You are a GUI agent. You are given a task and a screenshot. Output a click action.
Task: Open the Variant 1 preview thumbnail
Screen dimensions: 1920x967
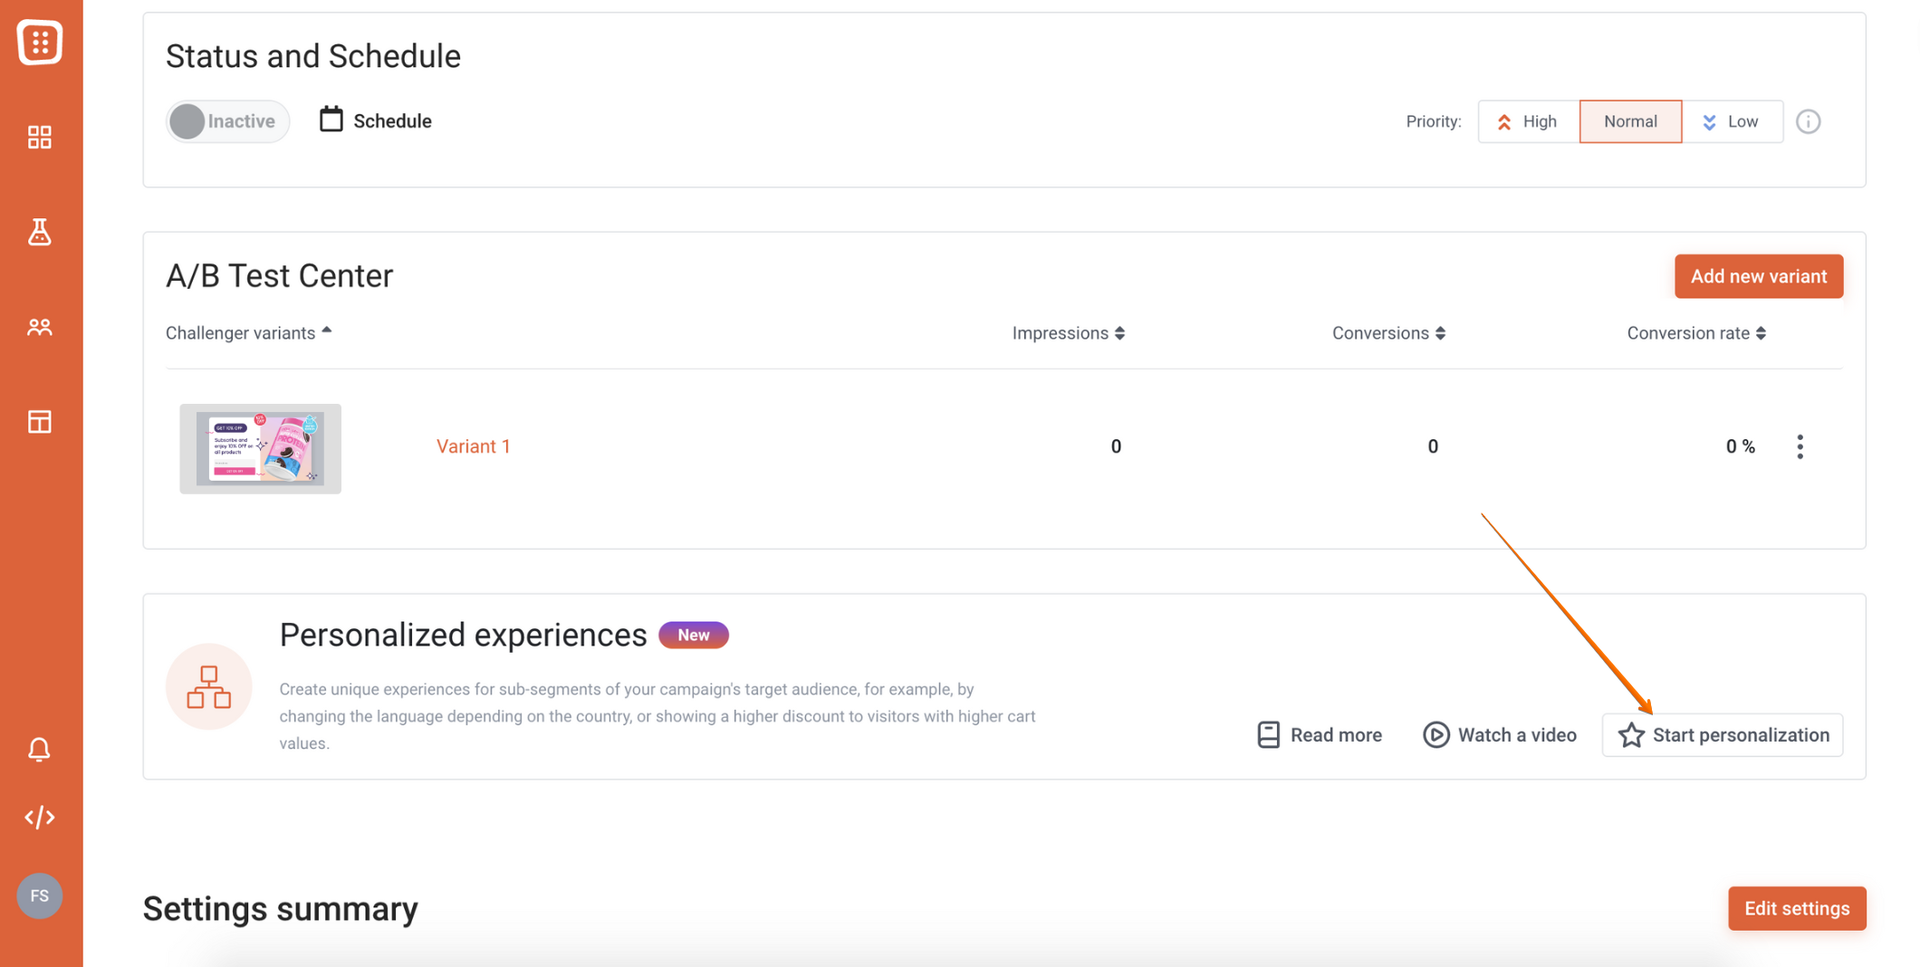[x=260, y=449]
